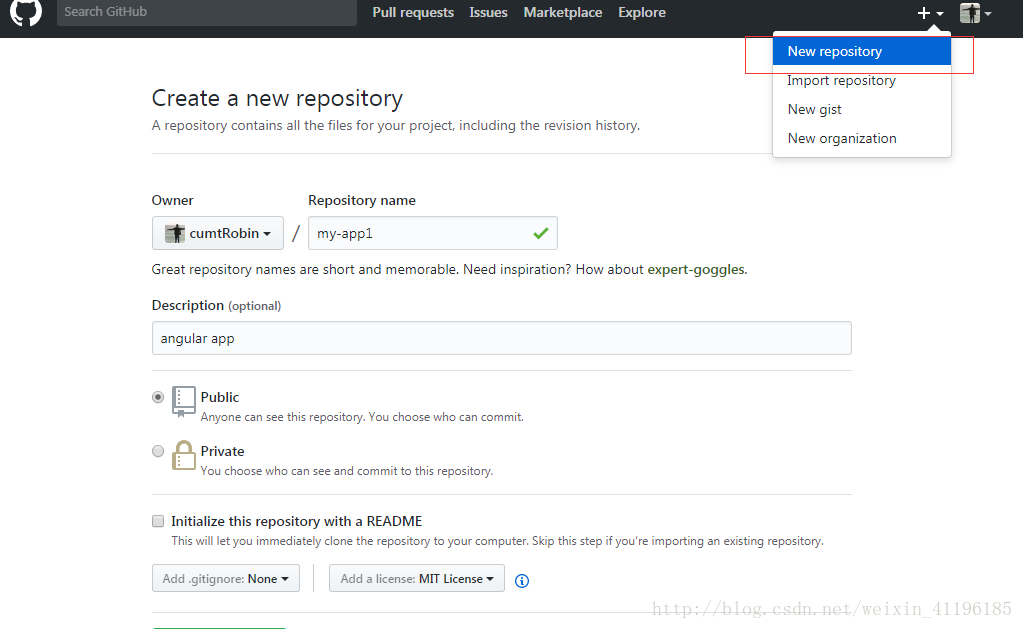
Task: Open the plus create-new menu icon
Action: point(930,13)
